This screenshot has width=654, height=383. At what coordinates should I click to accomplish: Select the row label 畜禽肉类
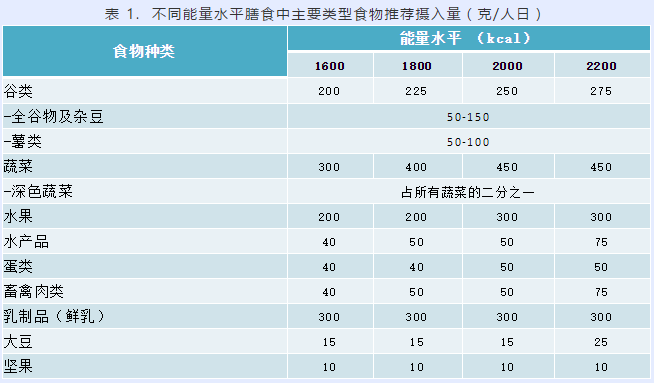34,291
